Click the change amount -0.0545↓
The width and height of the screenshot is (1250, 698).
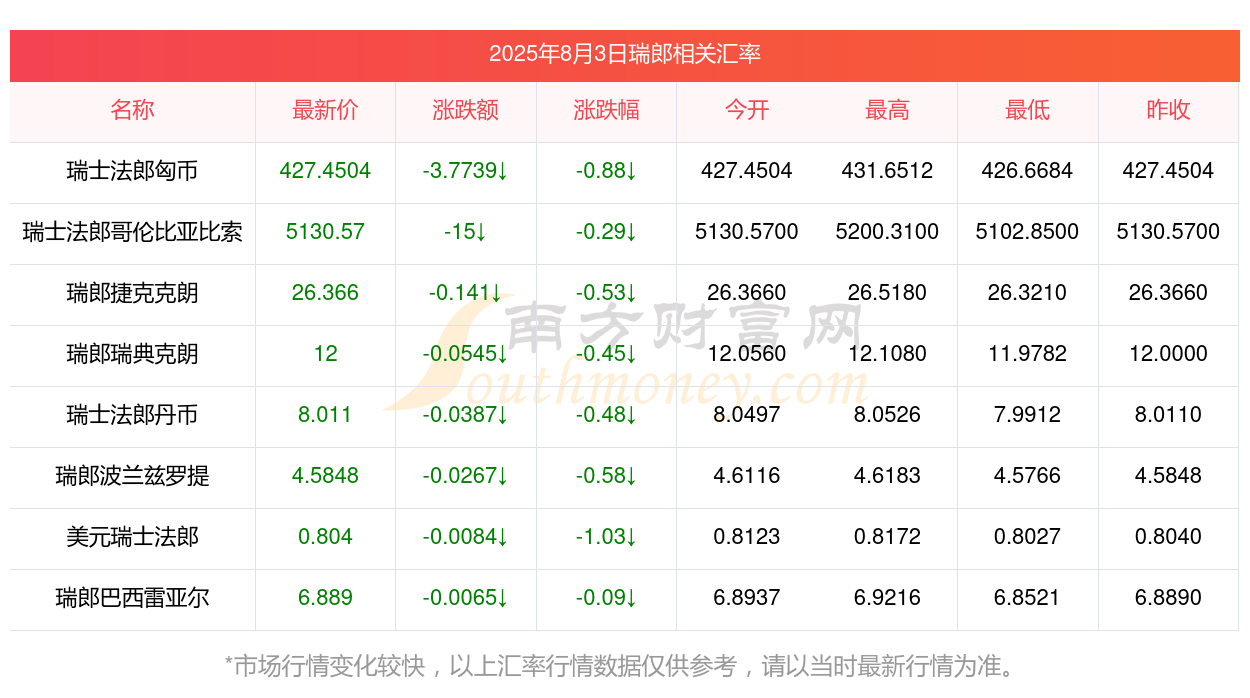point(466,354)
